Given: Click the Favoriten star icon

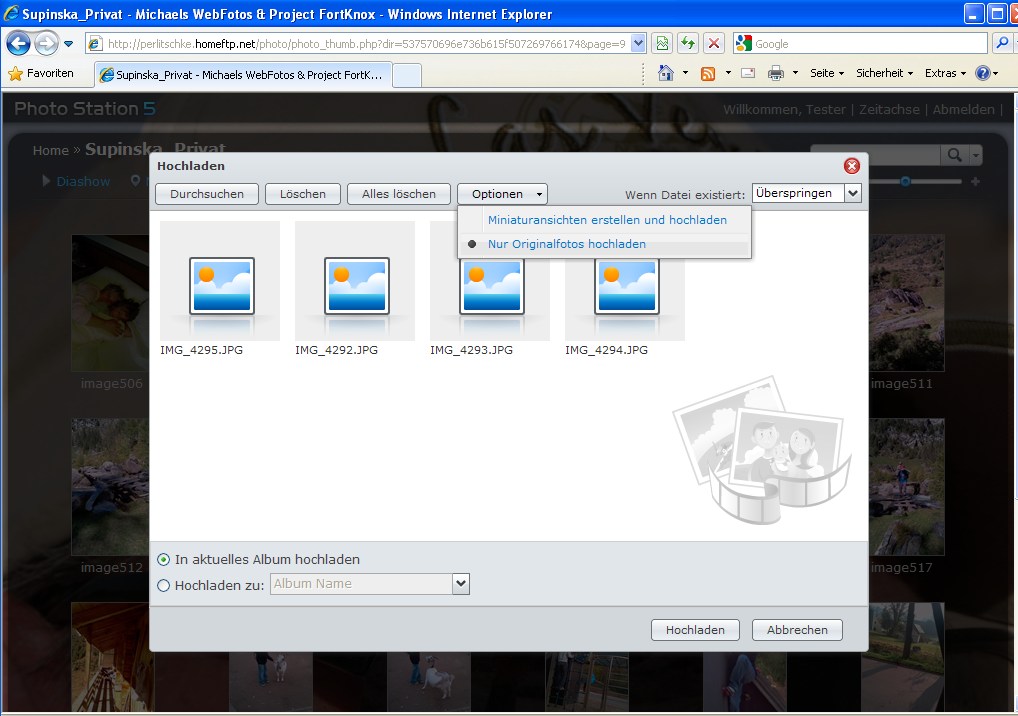Looking at the screenshot, I should click(x=15, y=74).
